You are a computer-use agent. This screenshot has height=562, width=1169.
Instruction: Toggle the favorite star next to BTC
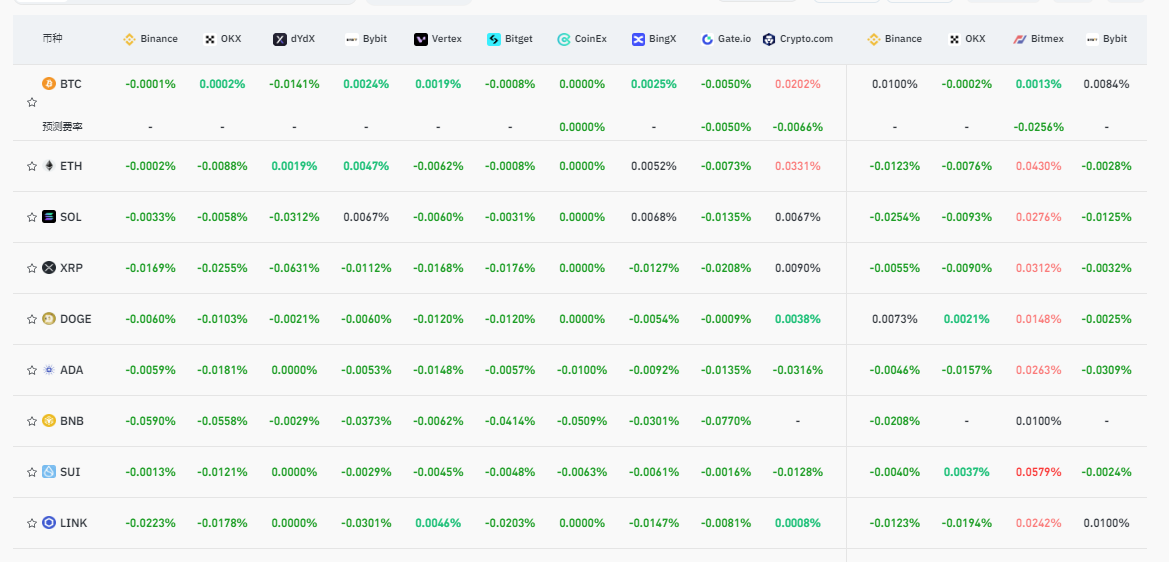pos(31,102)
